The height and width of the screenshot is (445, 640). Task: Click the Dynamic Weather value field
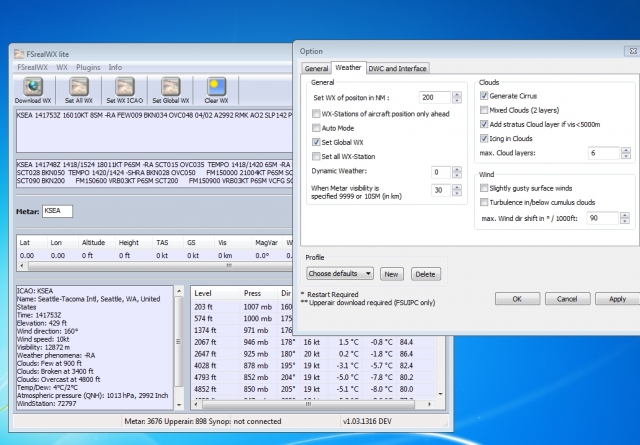tap(441, 172)
